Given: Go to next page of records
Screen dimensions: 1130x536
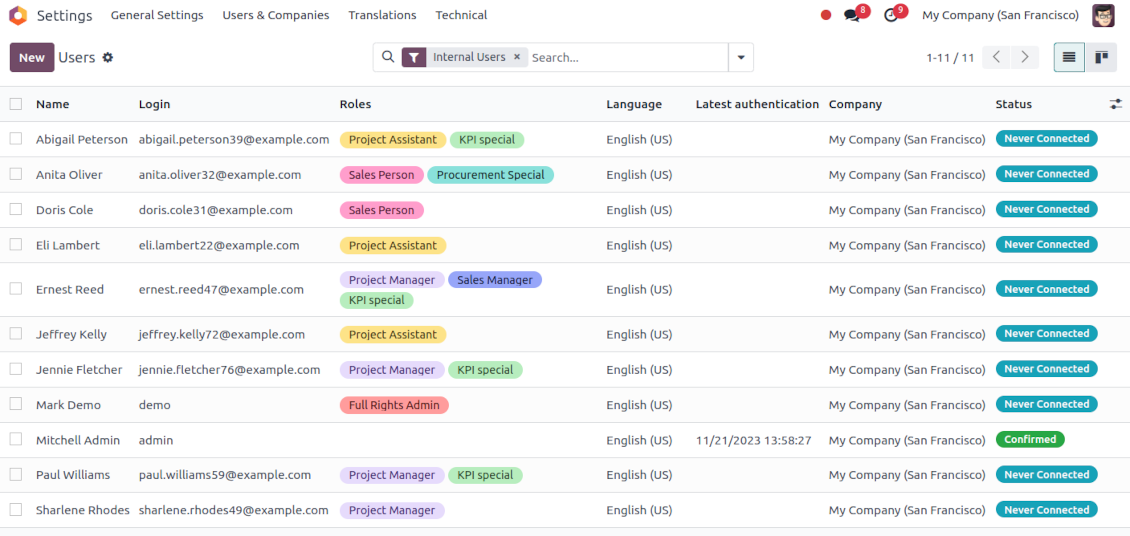Looking at the screenshot, I should tap(1024, 58).
